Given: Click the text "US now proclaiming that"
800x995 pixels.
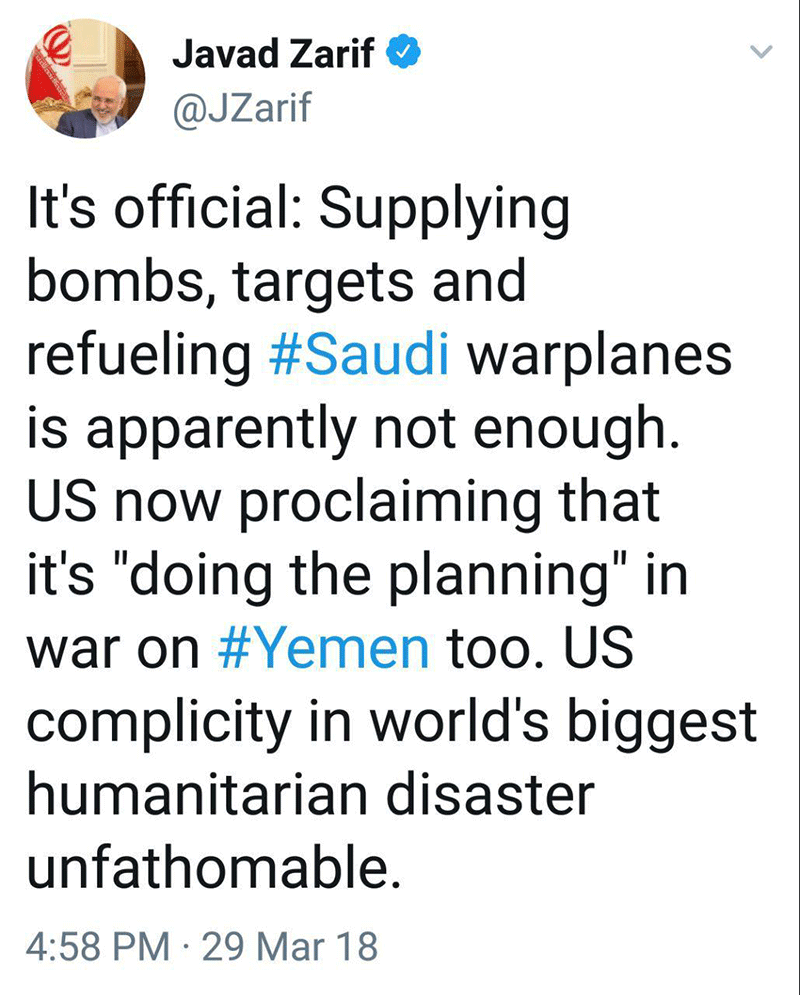Looking at the screenshot, I should [343, 502].
